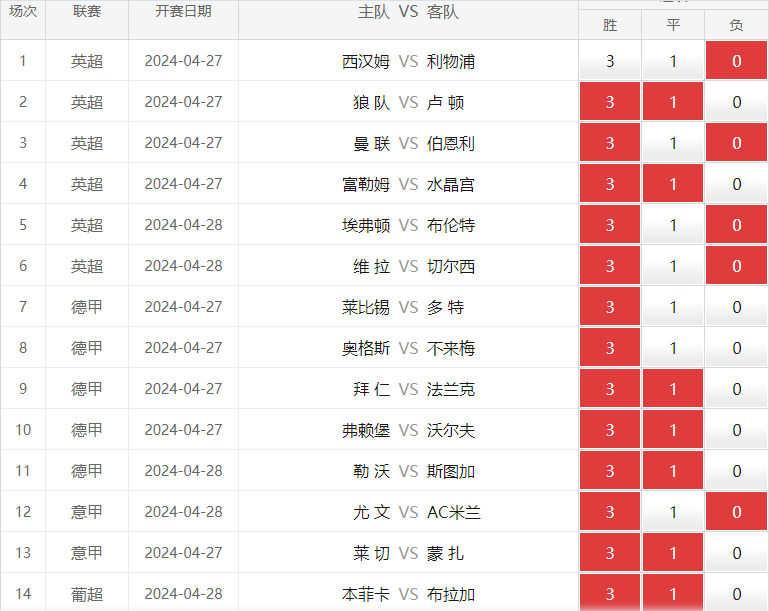Deselect draw (1) for 弗赖堡 VS 沃尔夫
This screenshot has height=611, width=769.
coord(673,430)
